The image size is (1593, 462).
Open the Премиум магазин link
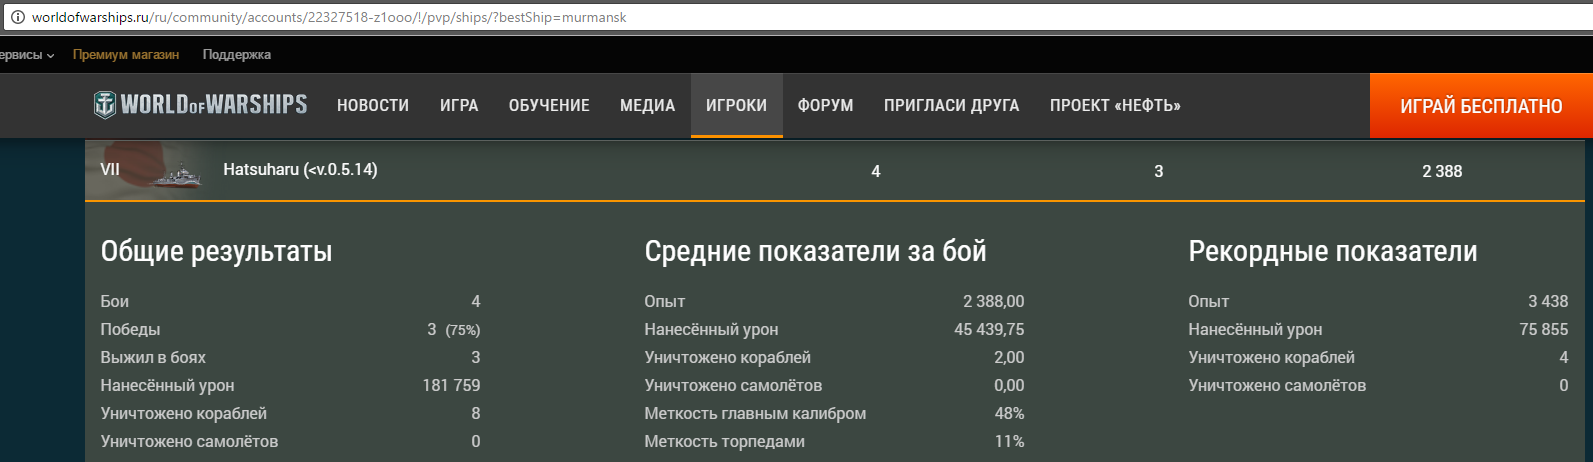pos(126,55)
